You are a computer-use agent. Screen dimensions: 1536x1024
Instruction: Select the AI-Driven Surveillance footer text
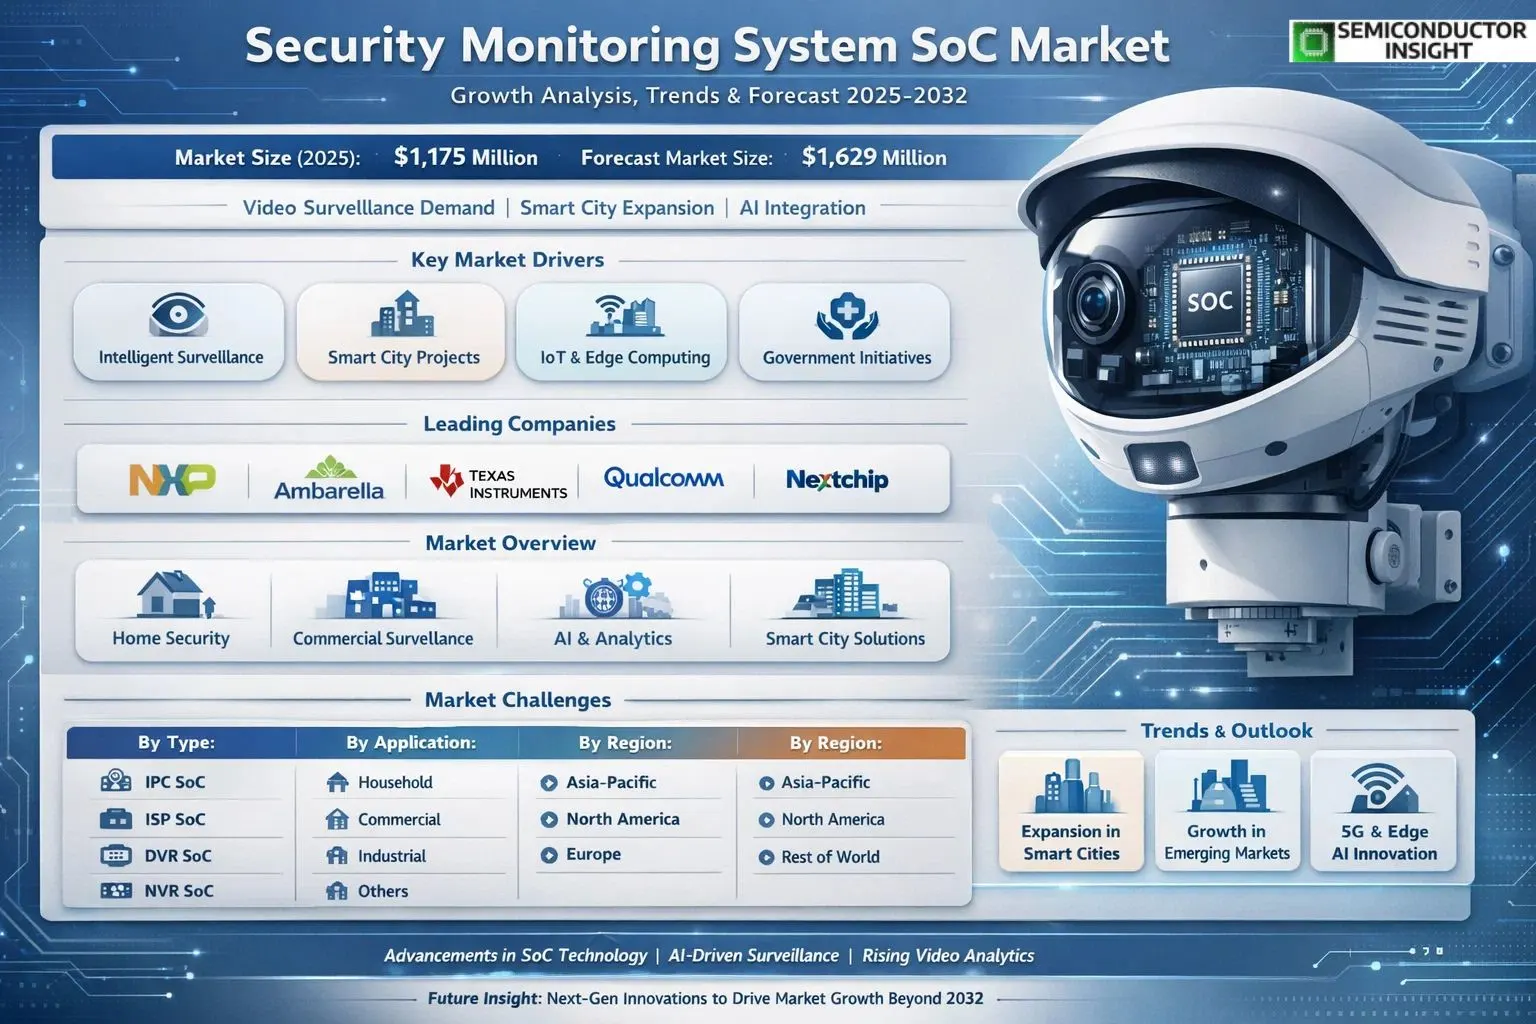click(754, 956)
